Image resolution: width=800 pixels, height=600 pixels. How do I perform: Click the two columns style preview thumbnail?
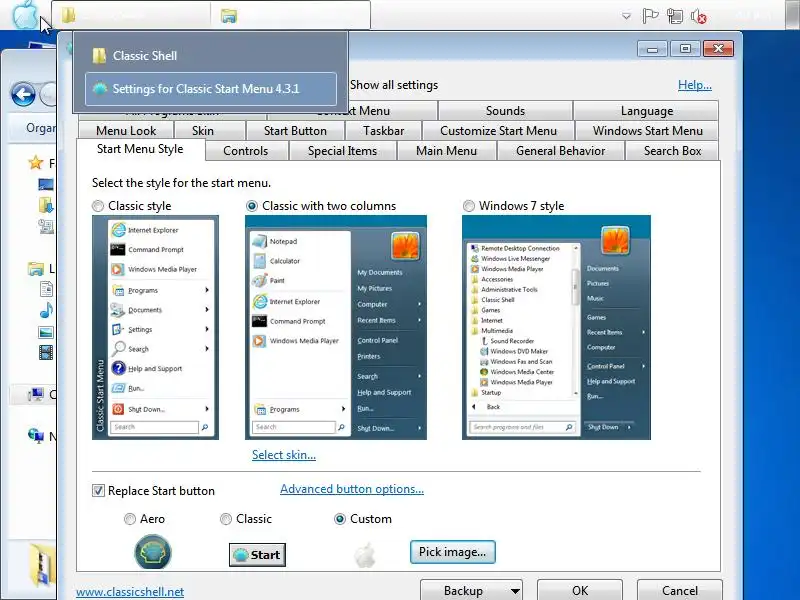336,327
